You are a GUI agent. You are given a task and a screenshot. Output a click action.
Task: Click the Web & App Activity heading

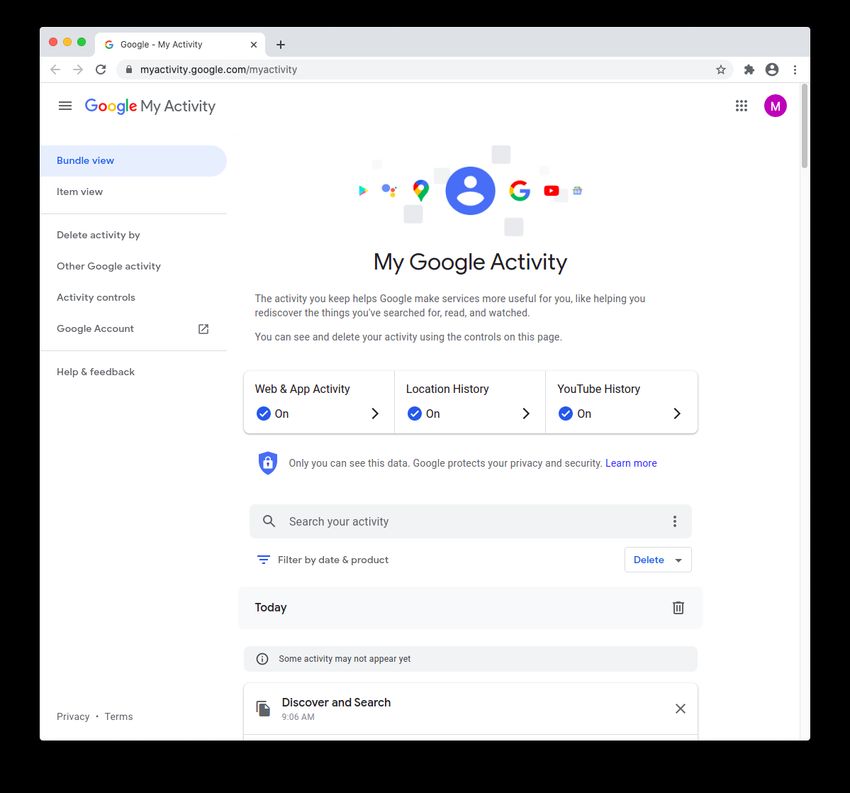point(302,389)
